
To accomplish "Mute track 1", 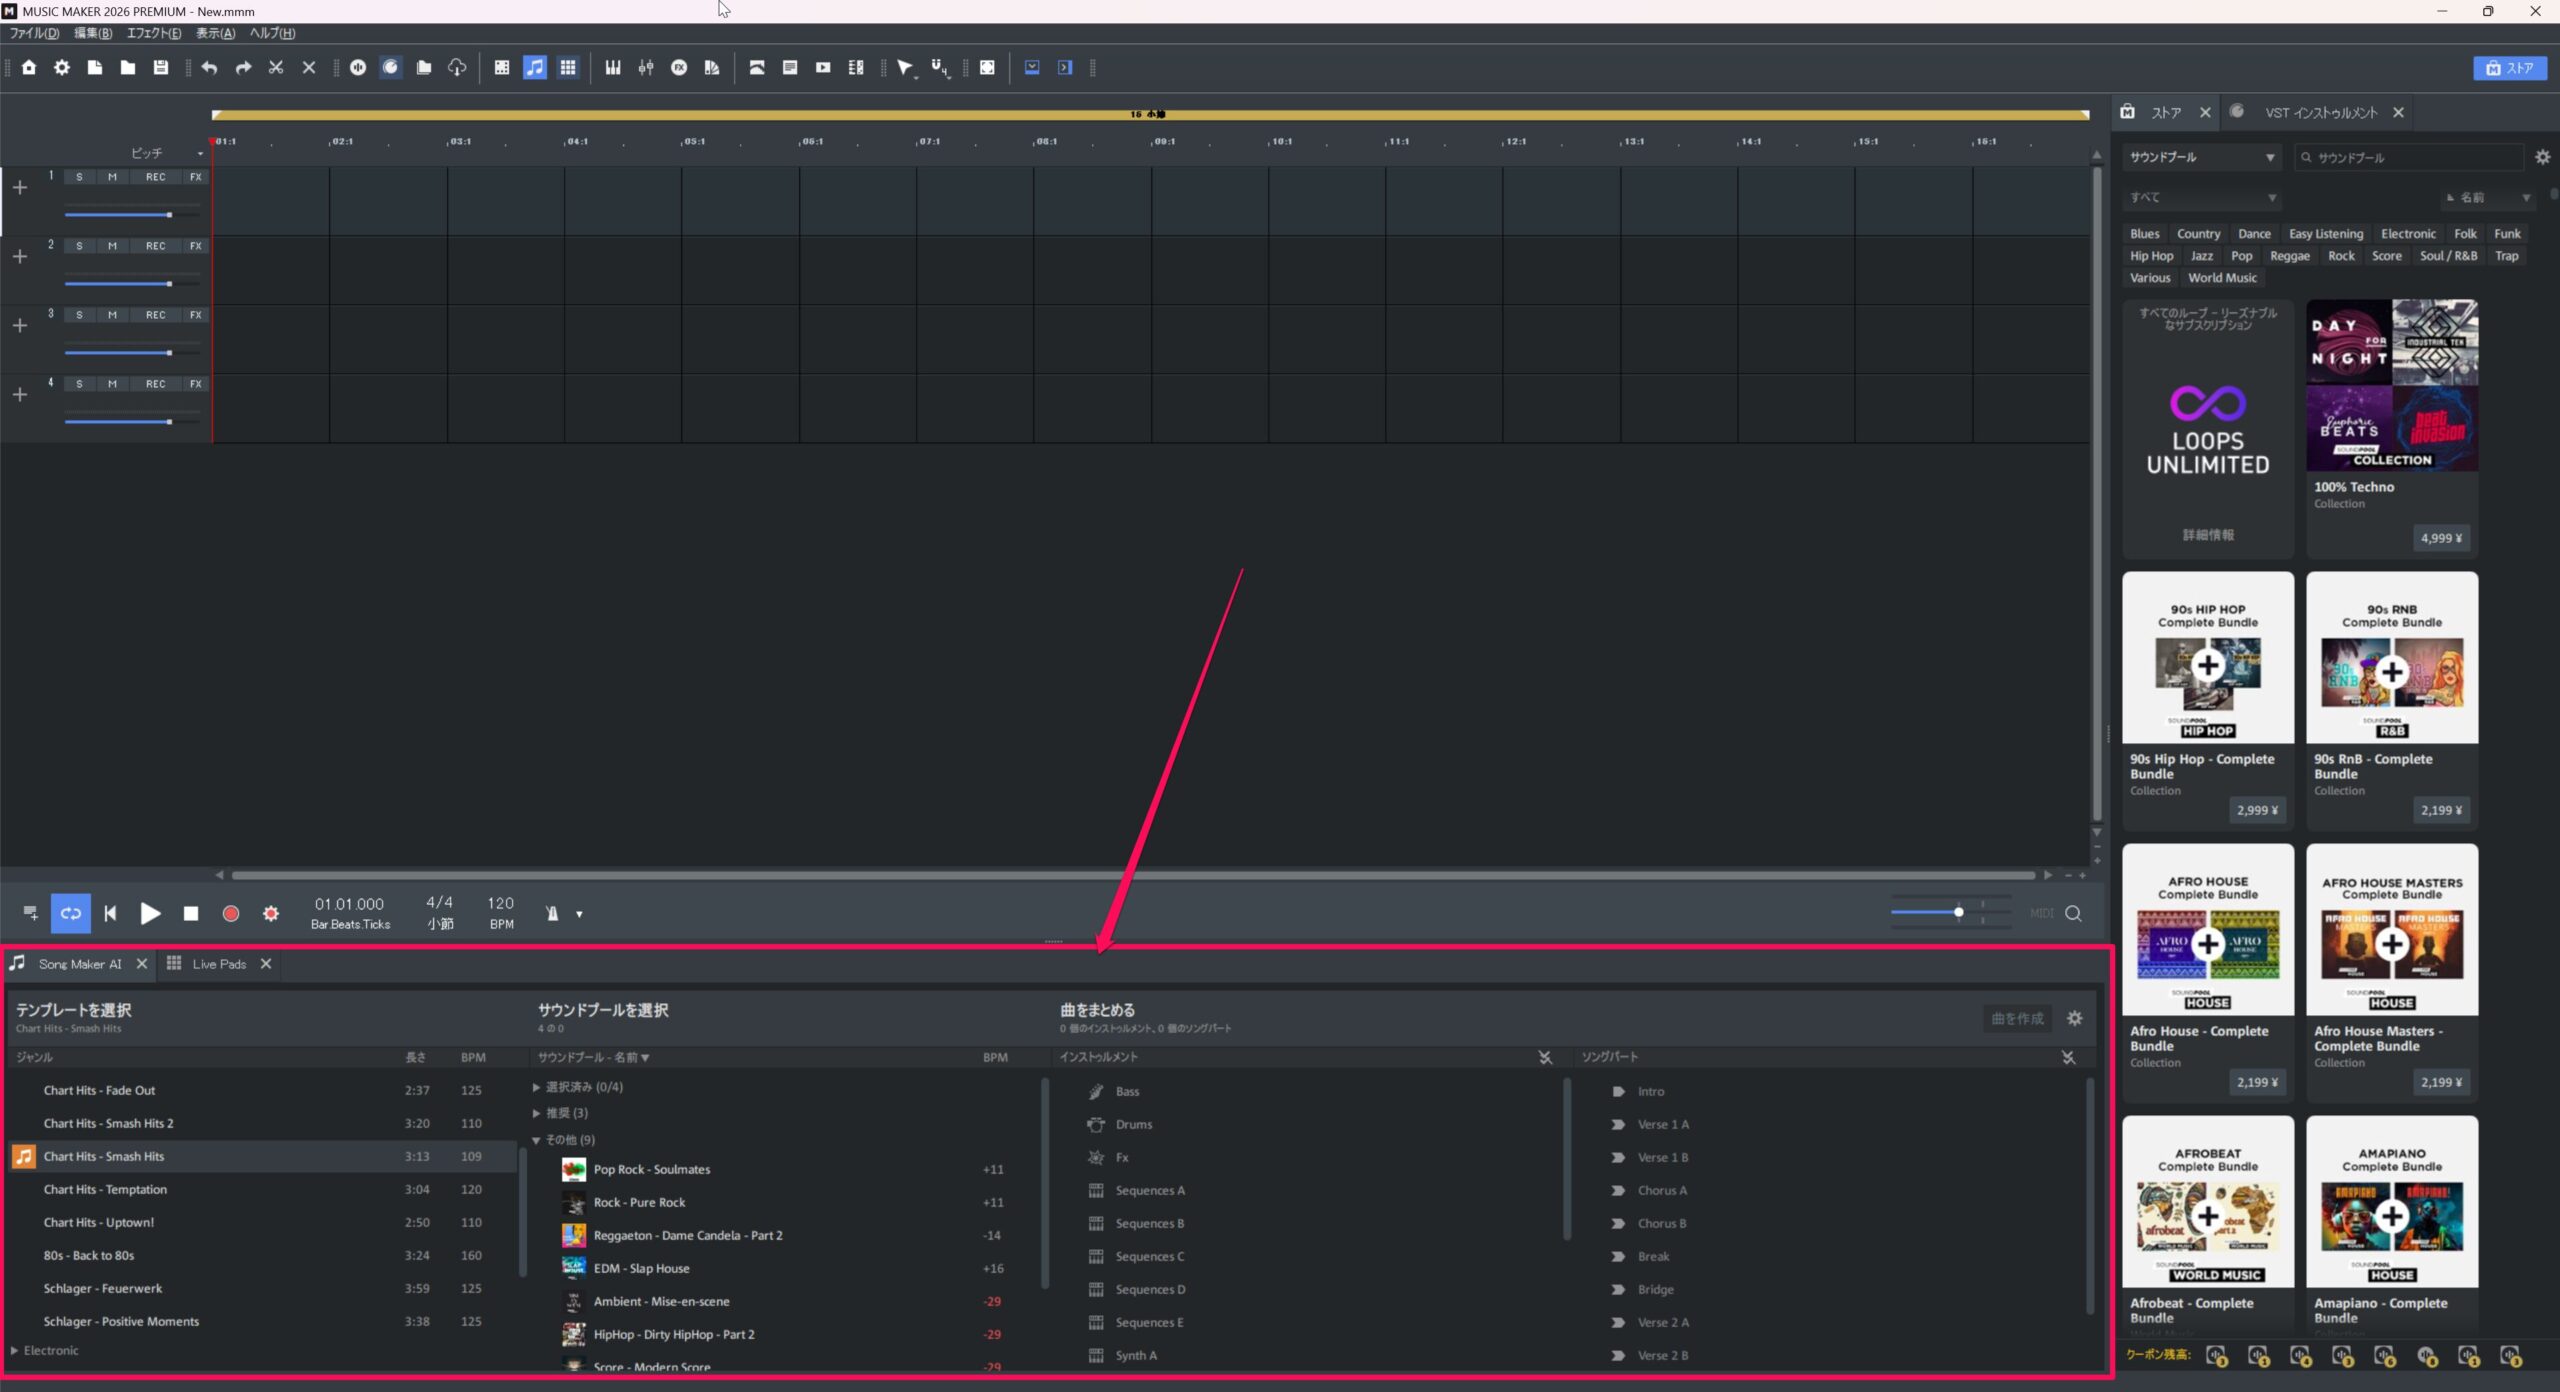I will tap(112, 177).
